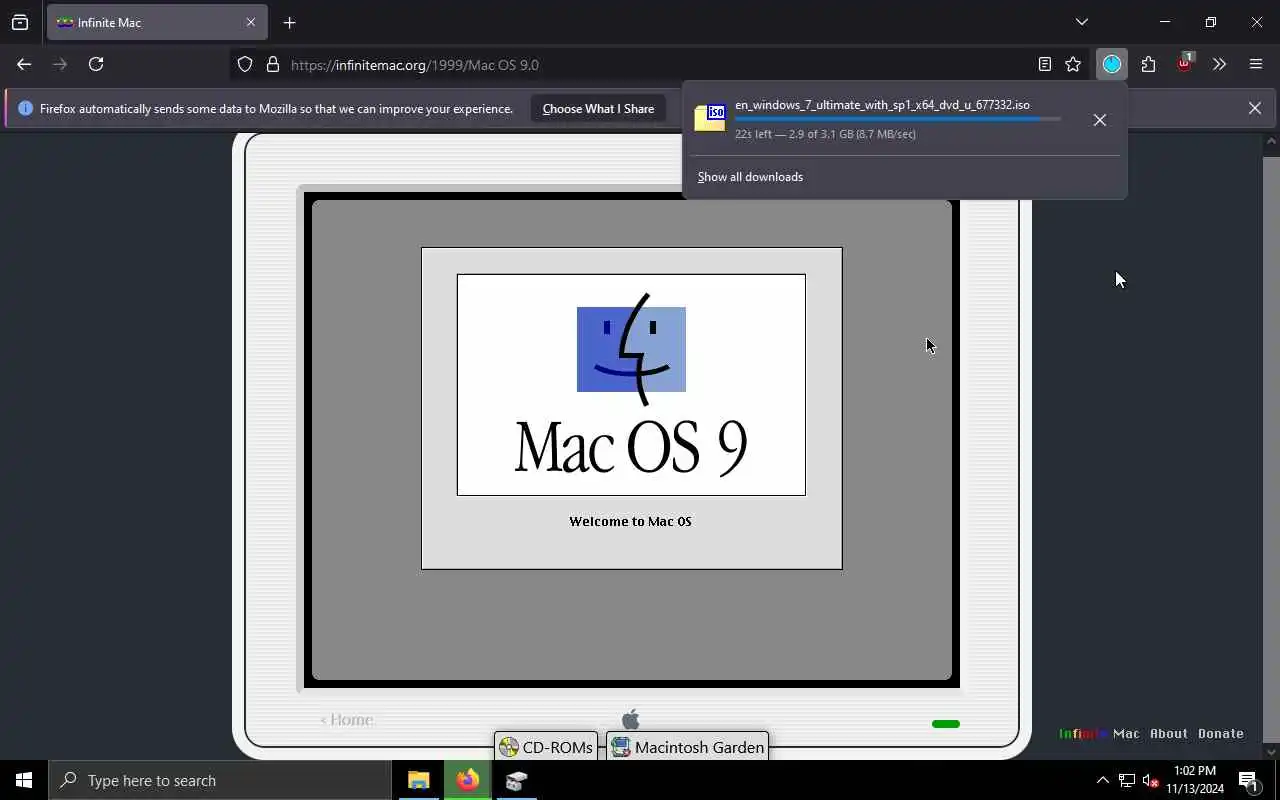Viewport: 1280px width, 800px height.
Task: Open the uBlock Origin extension
Action: (x=1185, y=64)
